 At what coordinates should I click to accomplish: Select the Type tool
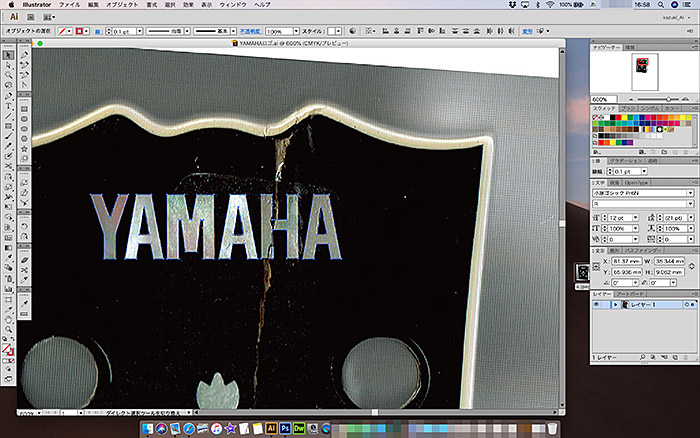8,106
